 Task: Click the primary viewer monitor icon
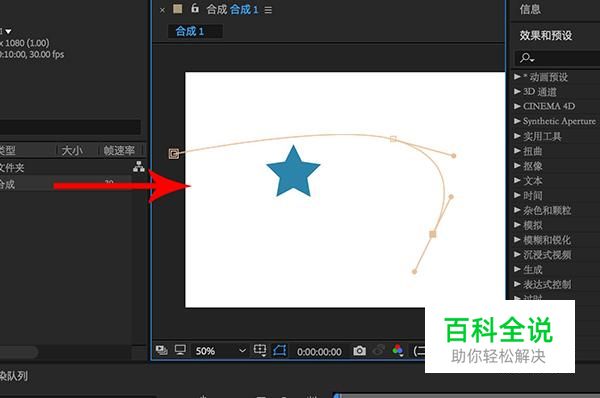tap(180, 350)
